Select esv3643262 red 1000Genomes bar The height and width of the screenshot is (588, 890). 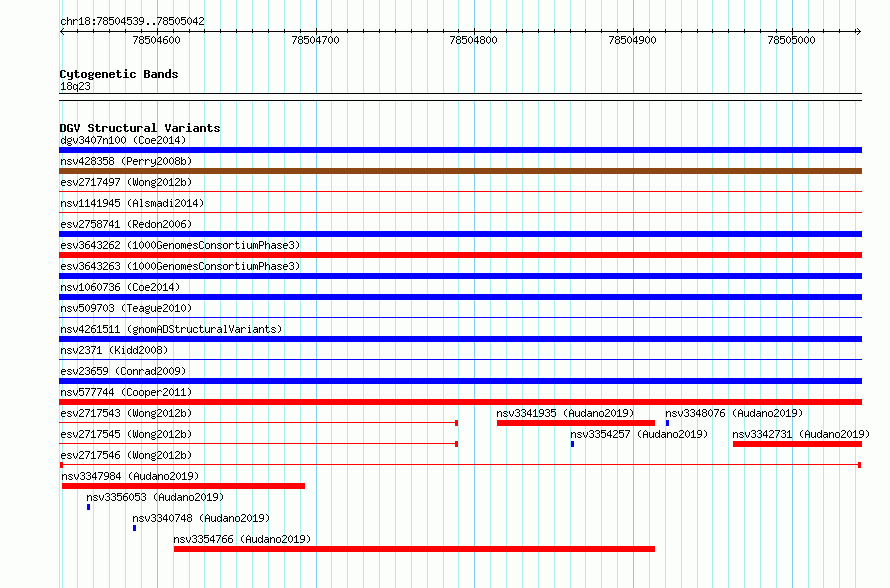(x=460, y=255)
